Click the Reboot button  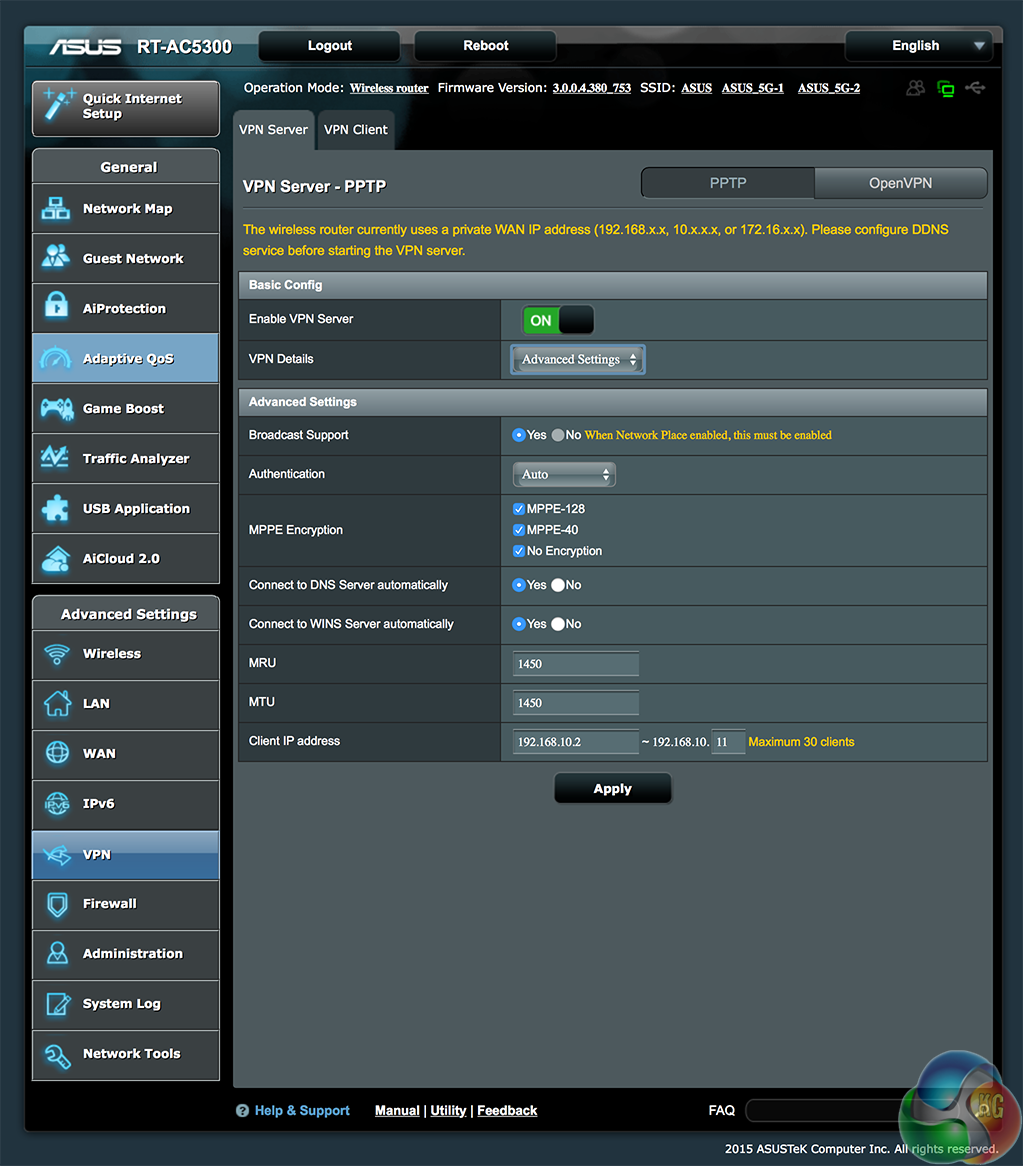click(x=485, y=46)
